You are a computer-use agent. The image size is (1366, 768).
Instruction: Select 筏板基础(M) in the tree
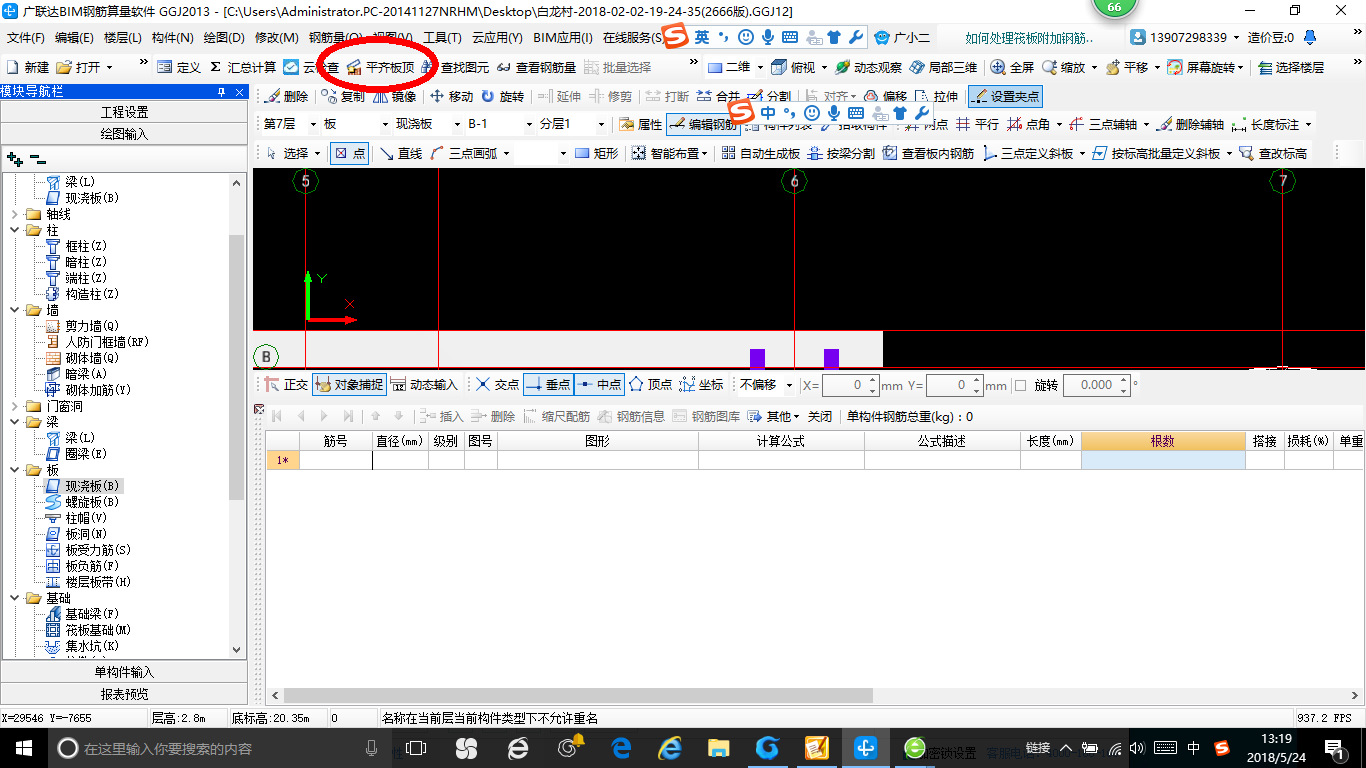point(98,630)
